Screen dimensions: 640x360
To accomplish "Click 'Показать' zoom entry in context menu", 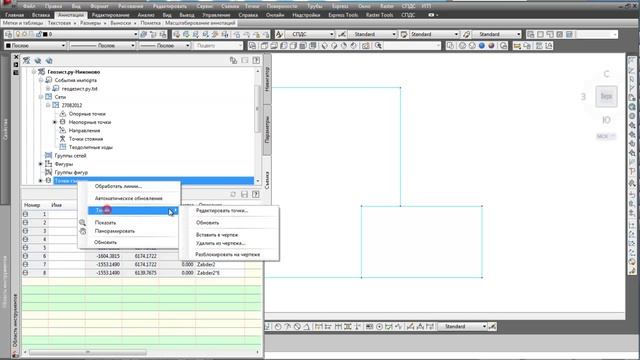I will (105, 223).
